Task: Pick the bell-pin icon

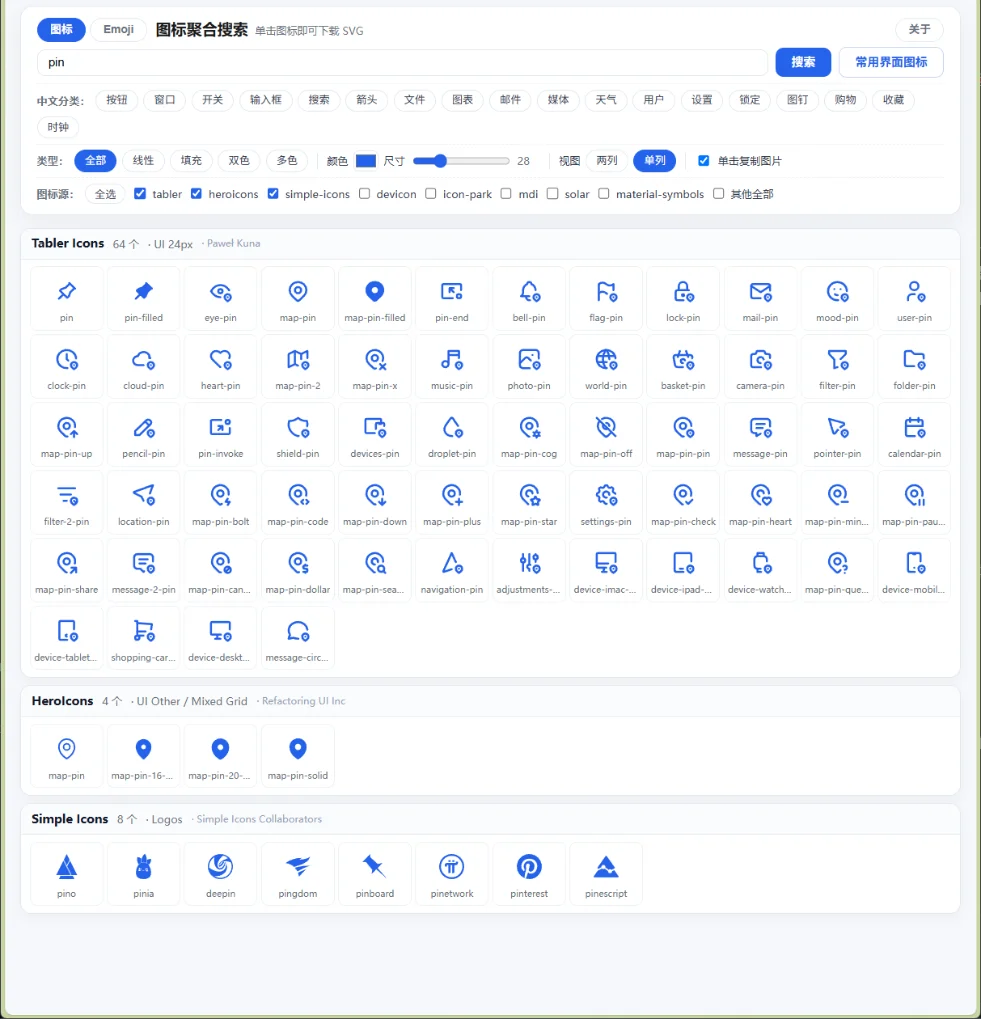Action: tap(529, 298)
